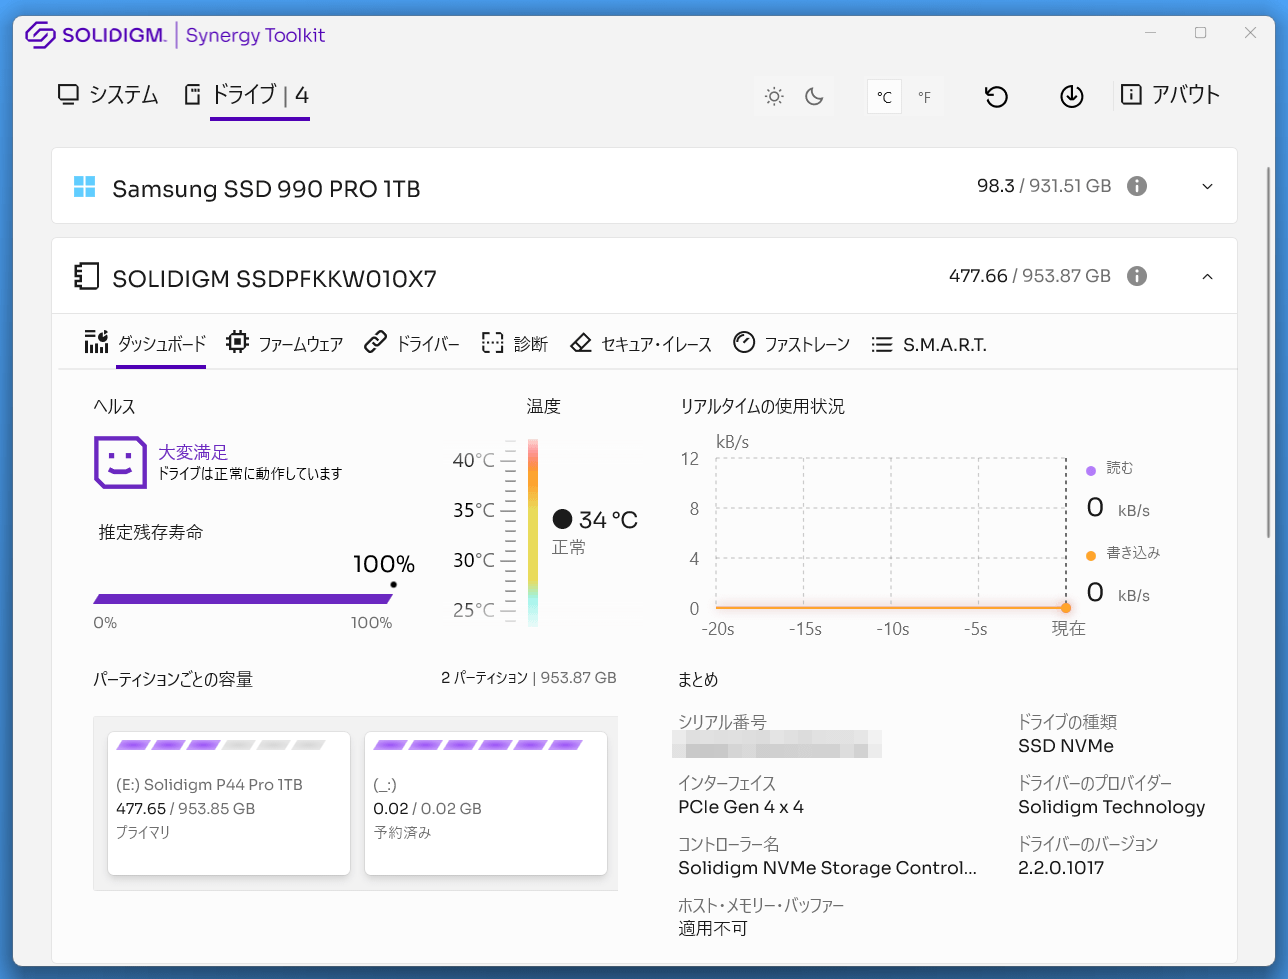Viewport: 1288px width, 979px height.
Task: Select Celsius temperature unit
Action: (885, 97)
